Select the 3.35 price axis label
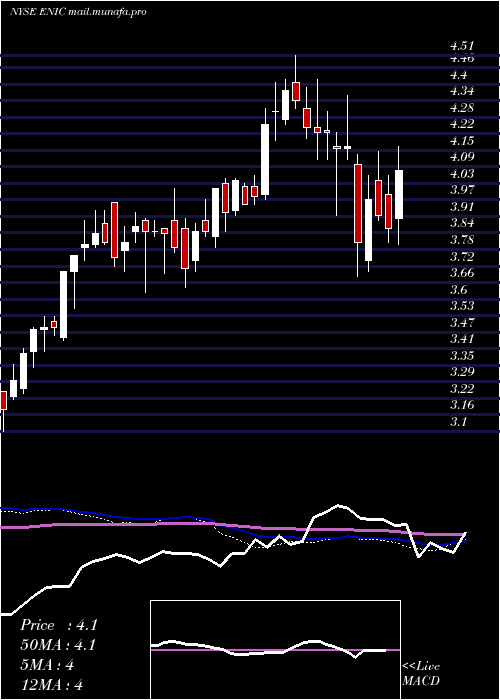Screen dimensions: 500x700 point(462,355)
